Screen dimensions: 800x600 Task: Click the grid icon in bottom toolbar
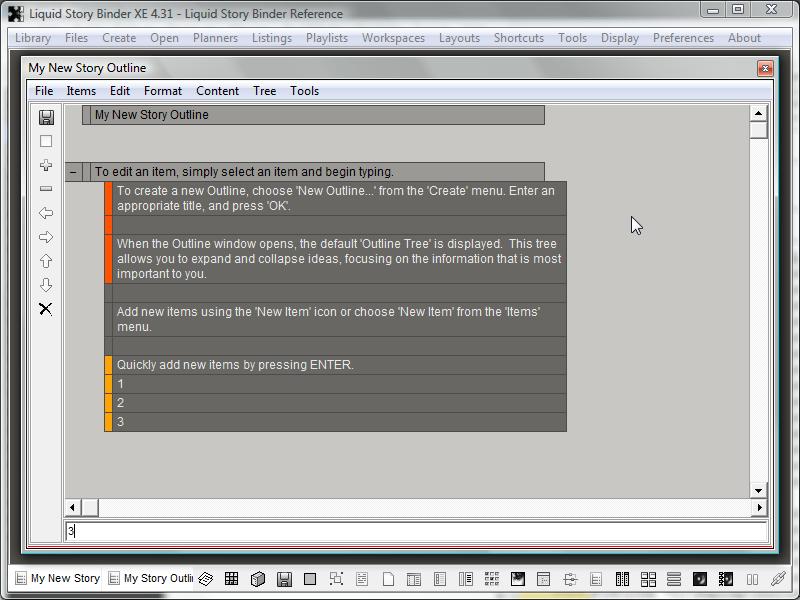231,578
